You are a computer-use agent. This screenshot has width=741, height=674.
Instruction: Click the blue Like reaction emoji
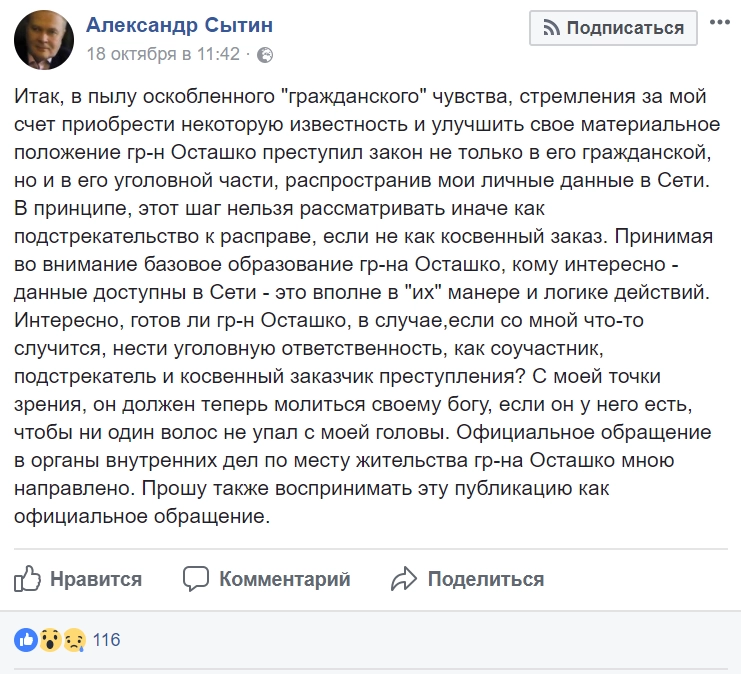(26, 639)
